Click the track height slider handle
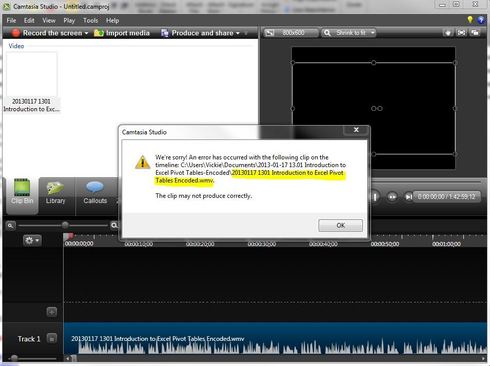The width and height of the screenshot is (490, 366). pyautogui.click(x=14, y=358)
